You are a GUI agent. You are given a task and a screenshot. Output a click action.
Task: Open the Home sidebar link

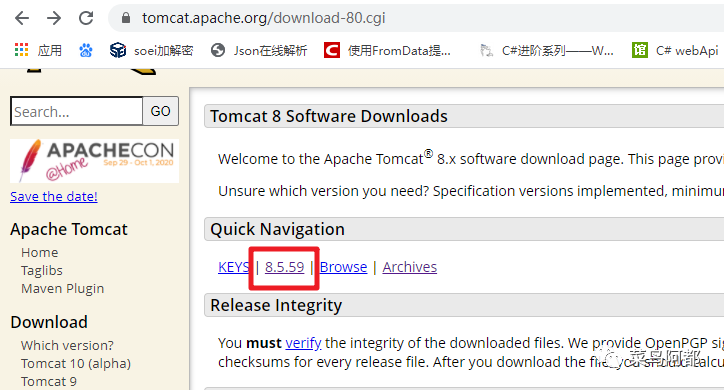click(40, 252)
